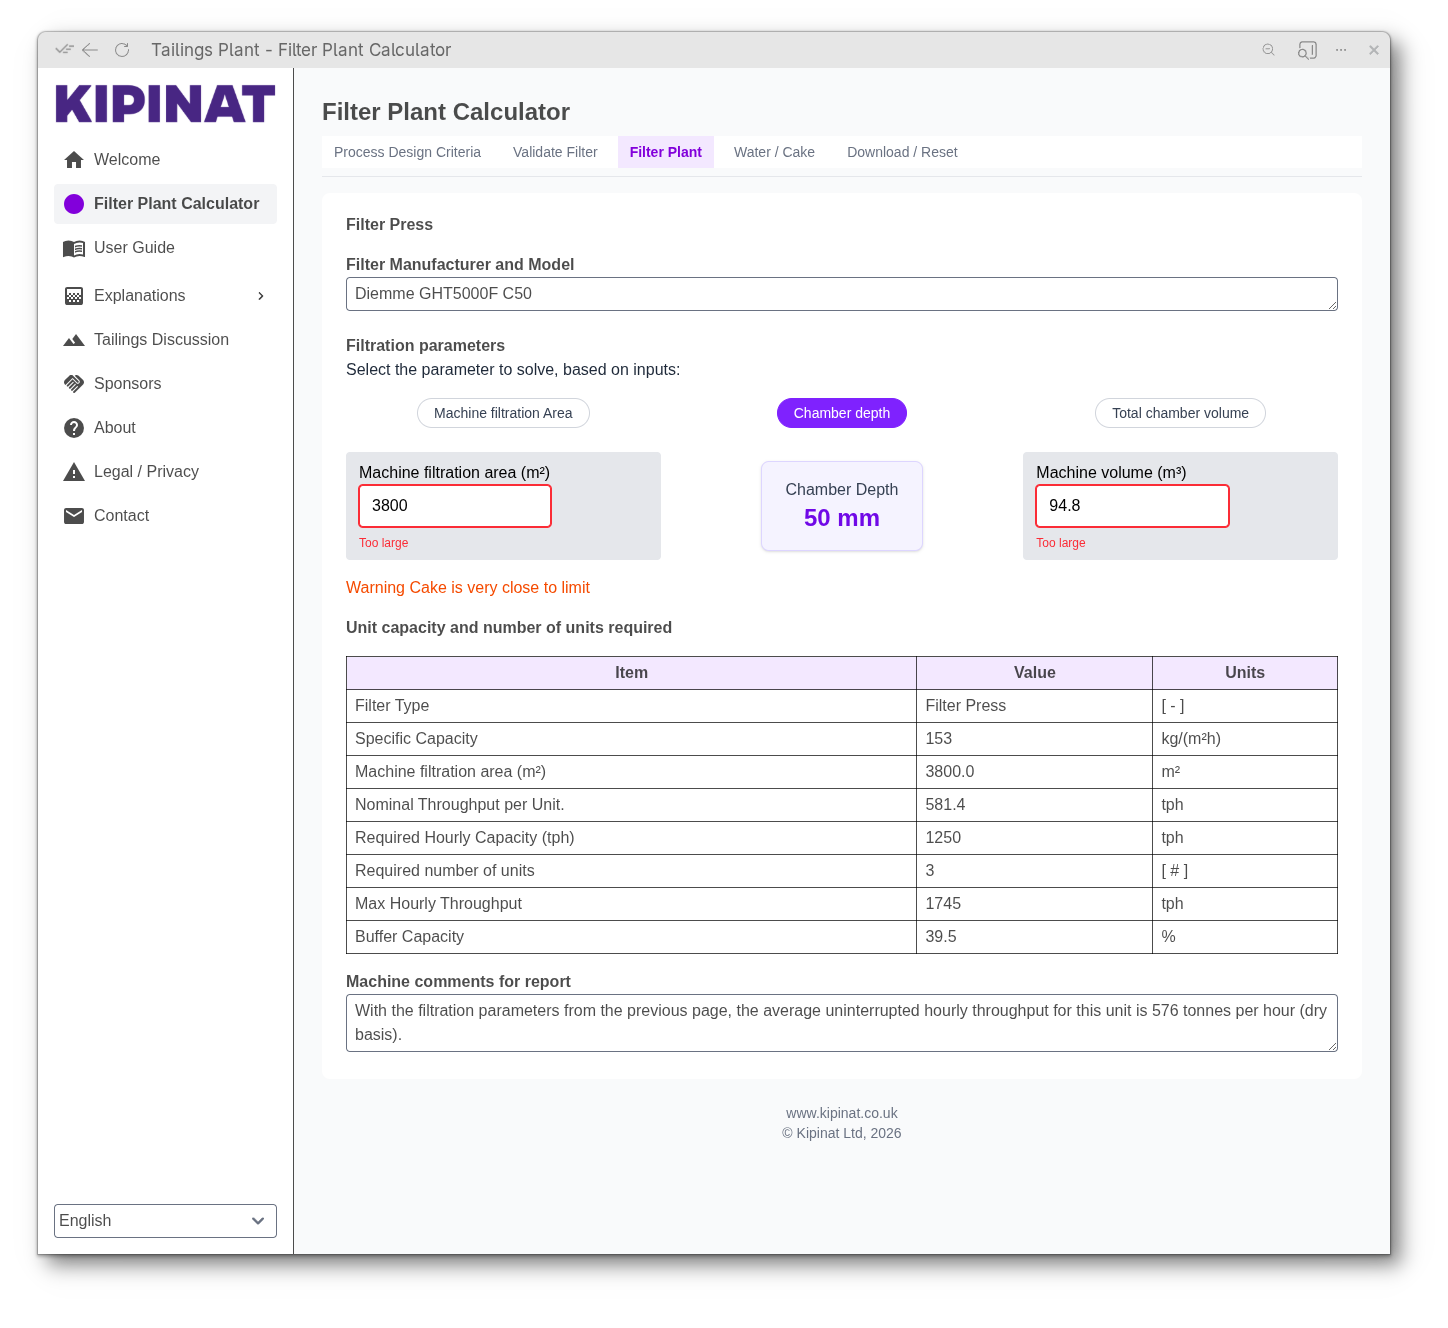1448x1328 pixels.
Task: Click the Units table column header
Action: click(1245, 673)
